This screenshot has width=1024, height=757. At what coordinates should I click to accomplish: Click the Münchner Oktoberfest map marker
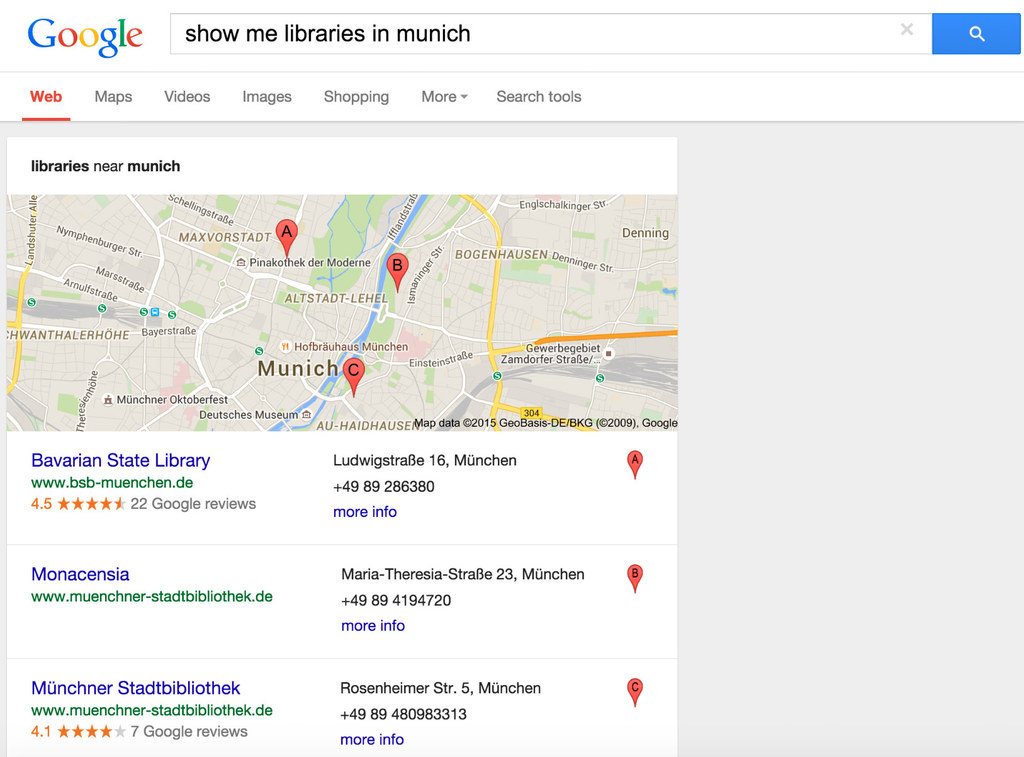[108, 400]
